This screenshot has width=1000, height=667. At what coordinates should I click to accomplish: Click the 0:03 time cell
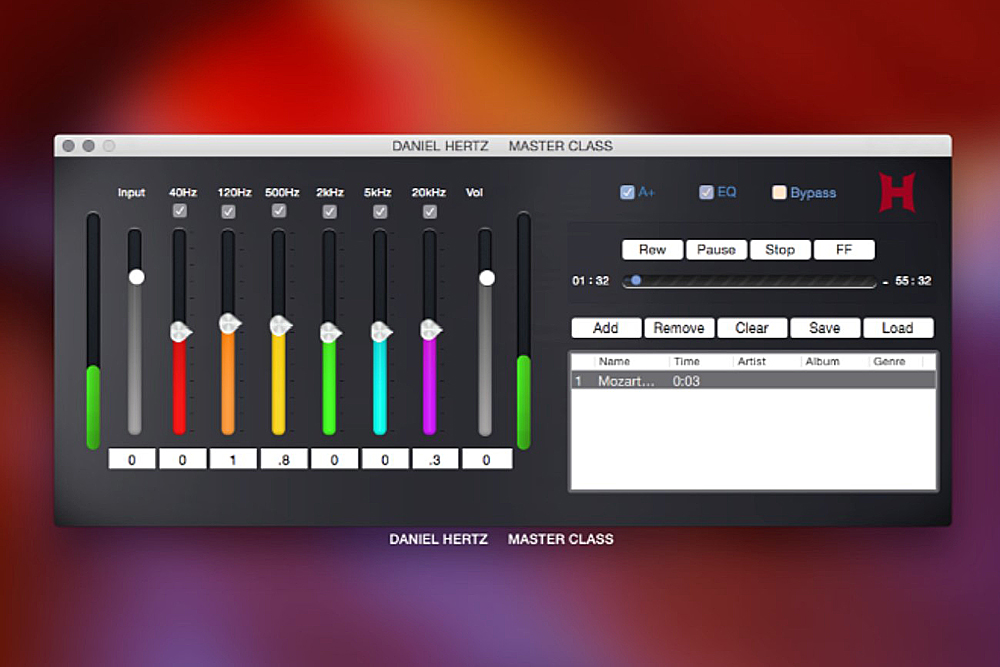[x=686, y=381]
